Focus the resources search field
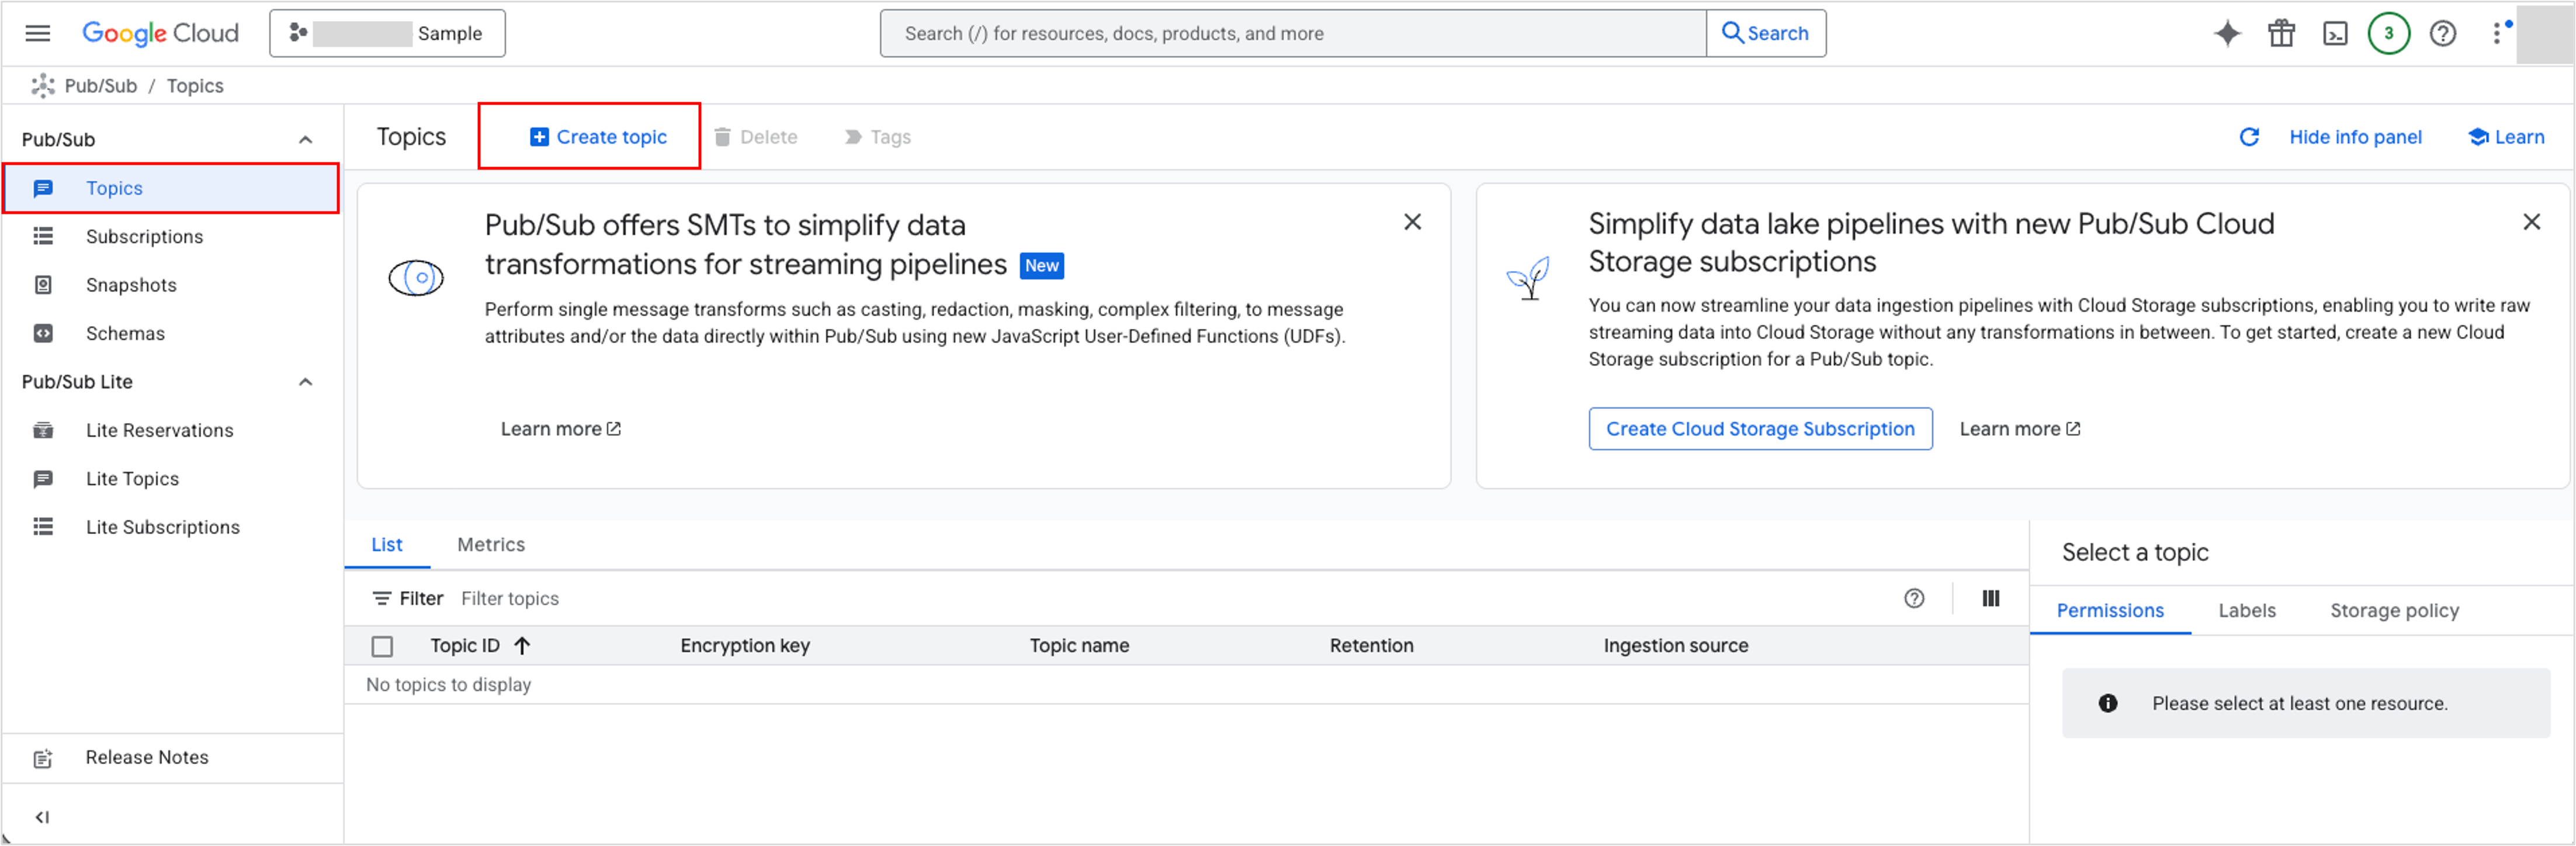Viewport: 2576px width, 846px height. [x=1293, y=33]
